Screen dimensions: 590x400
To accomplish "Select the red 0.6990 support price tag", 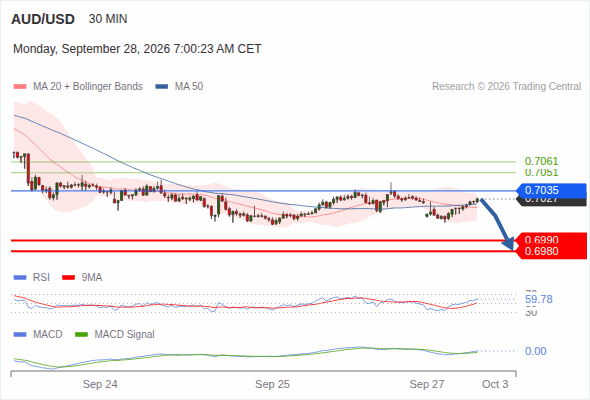I will [x=551, y=239].
